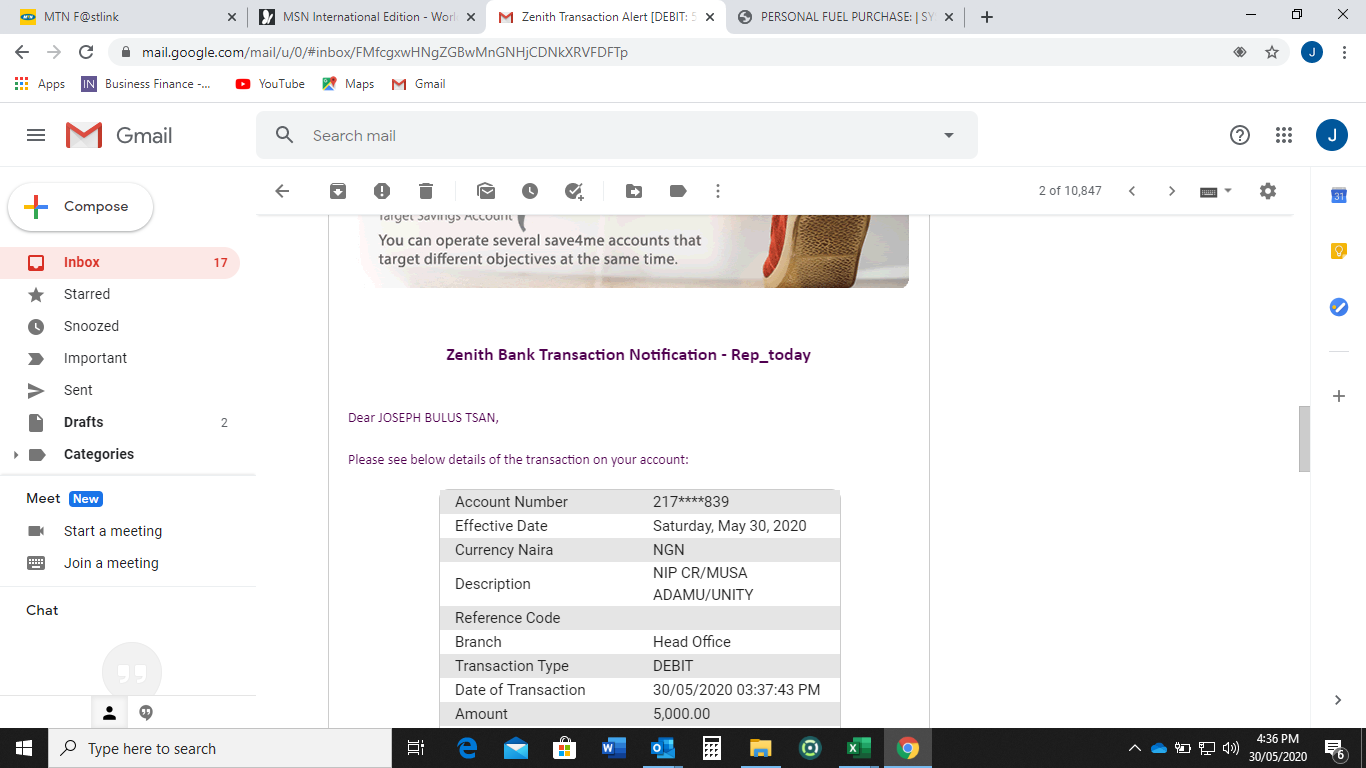Click the email vertical scrollbar thumb
The width and height of the screenshot is (1366, 768).
click(x=1304, y=438)
